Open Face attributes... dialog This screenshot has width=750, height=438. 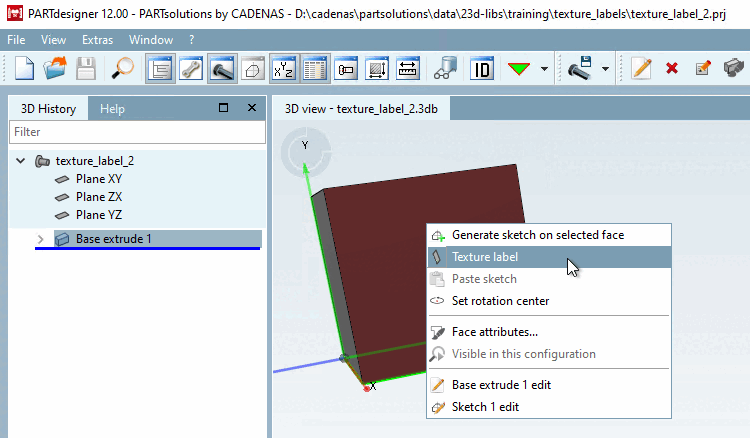coord(549,332)
